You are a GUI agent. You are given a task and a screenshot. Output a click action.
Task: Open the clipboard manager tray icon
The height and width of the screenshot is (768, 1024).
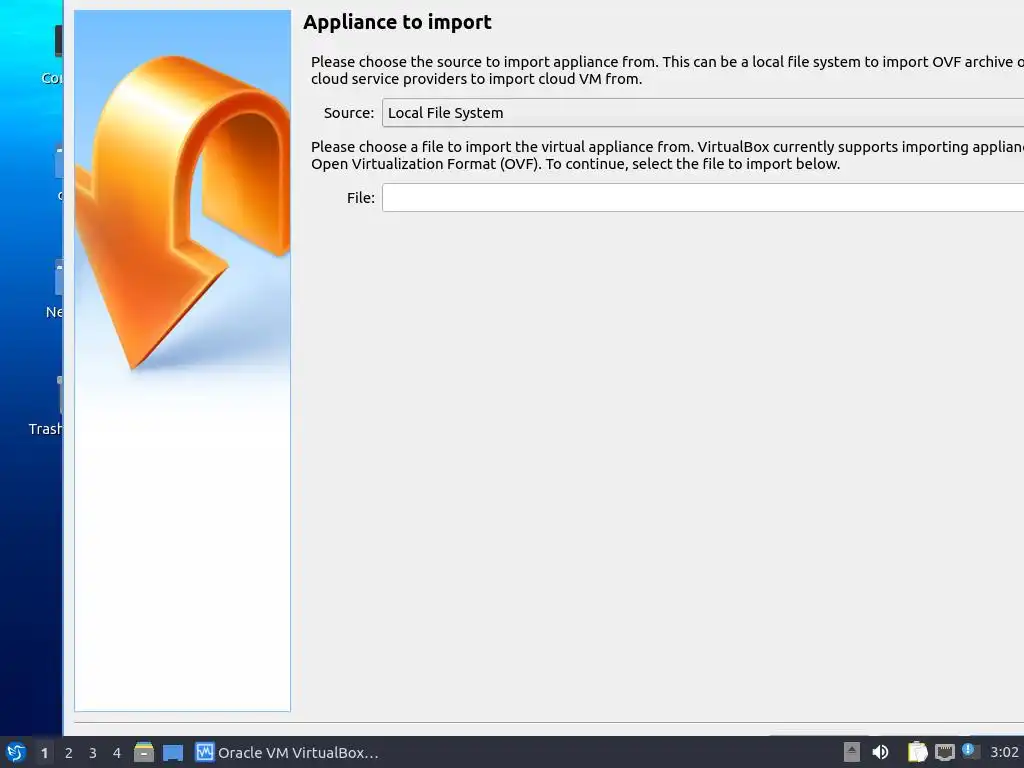[917, 752]
